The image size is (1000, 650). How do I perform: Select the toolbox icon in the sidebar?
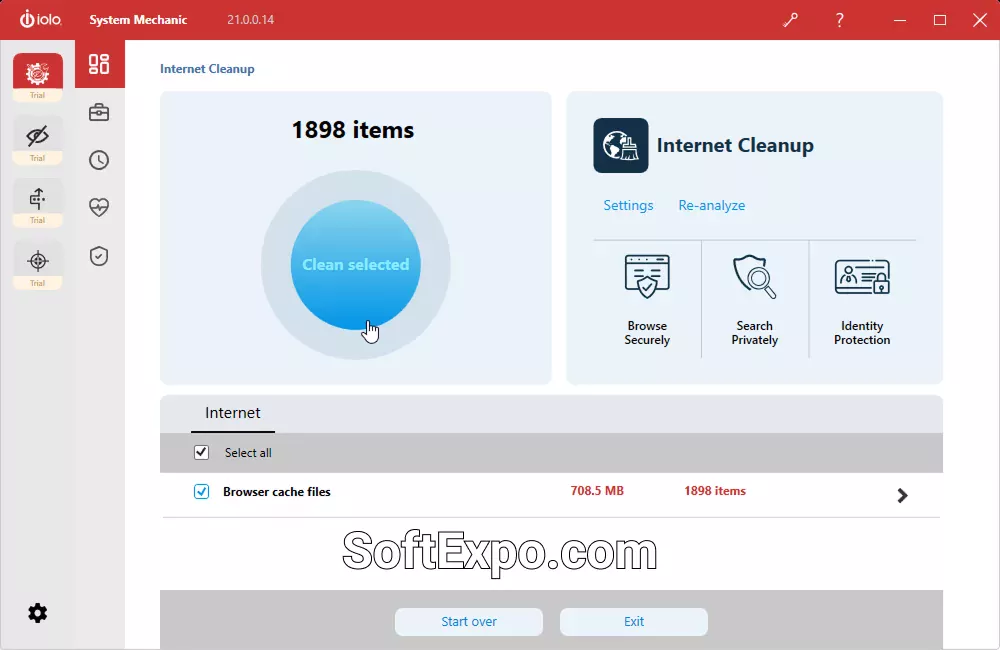tap(98, 112)
